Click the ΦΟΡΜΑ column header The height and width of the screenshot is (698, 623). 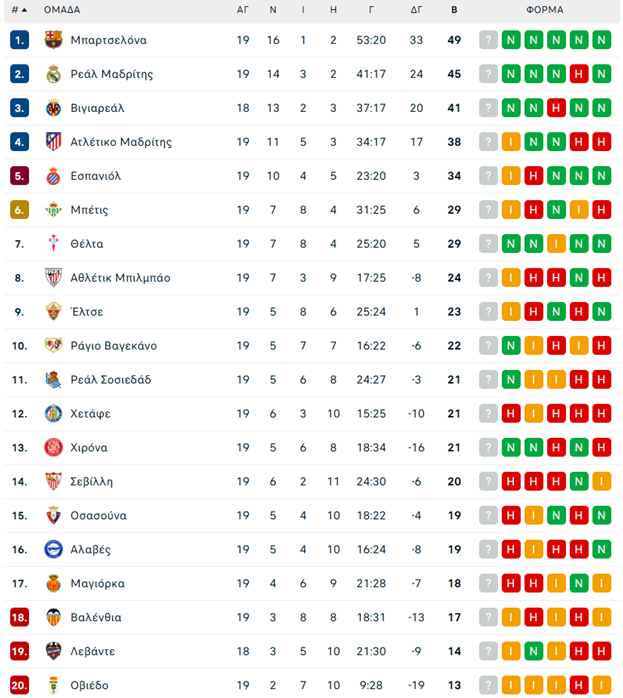click(x=545, y=10)
